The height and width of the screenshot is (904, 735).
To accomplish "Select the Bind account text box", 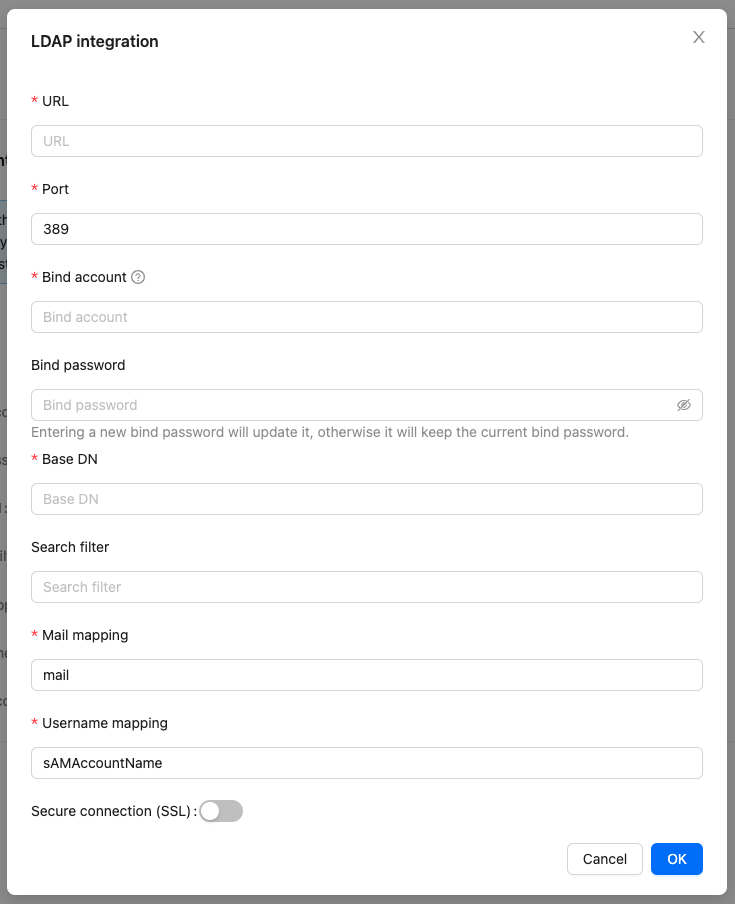I will coord(366,317).
